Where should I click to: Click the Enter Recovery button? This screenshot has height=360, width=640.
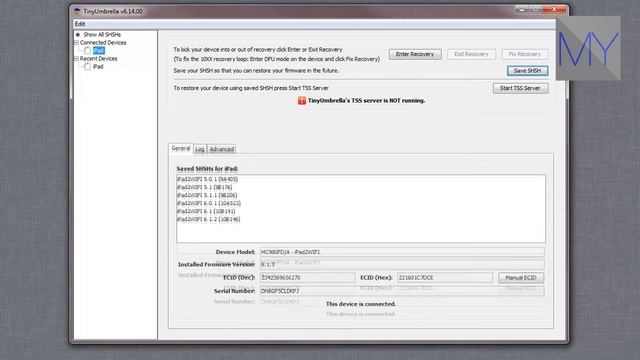click(415, 54)
